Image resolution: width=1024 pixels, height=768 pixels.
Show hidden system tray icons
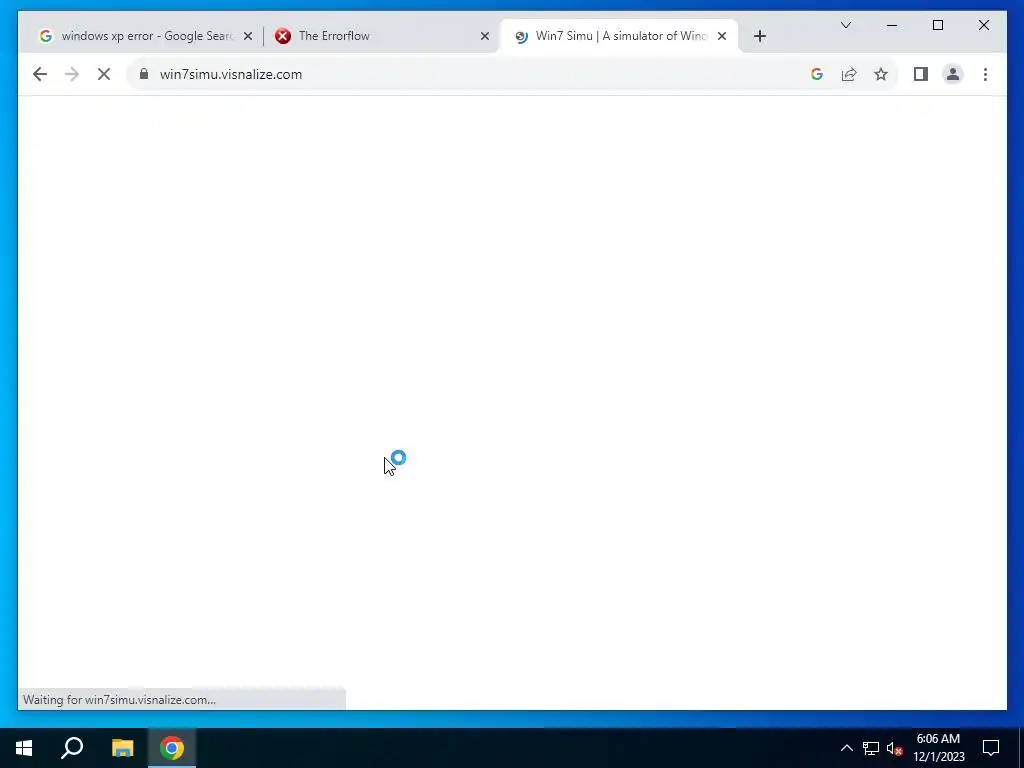tap(846, 748)
